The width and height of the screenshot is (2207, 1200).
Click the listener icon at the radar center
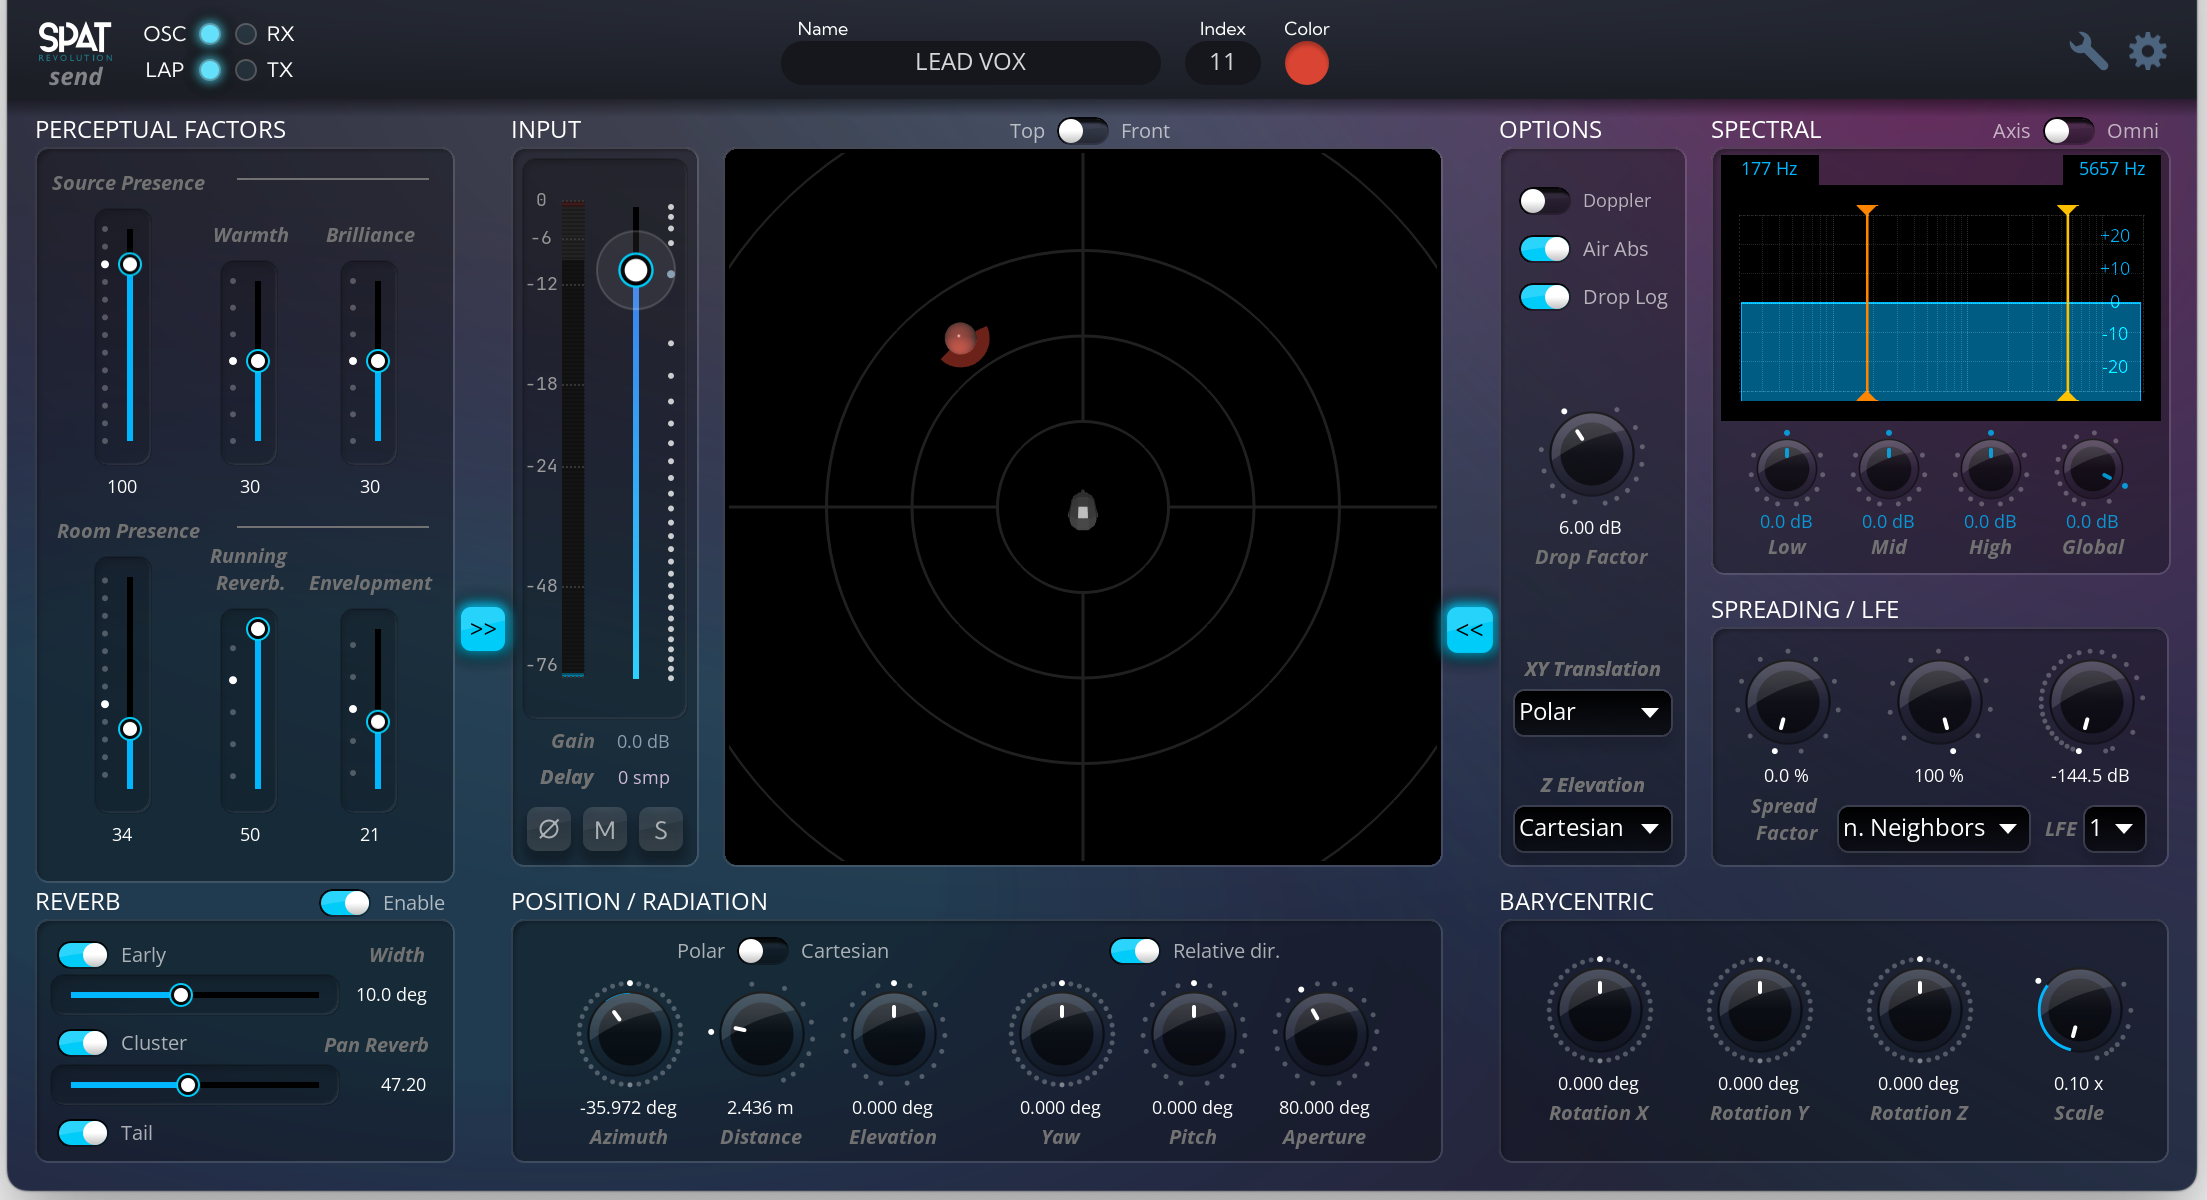[1082, 511]
